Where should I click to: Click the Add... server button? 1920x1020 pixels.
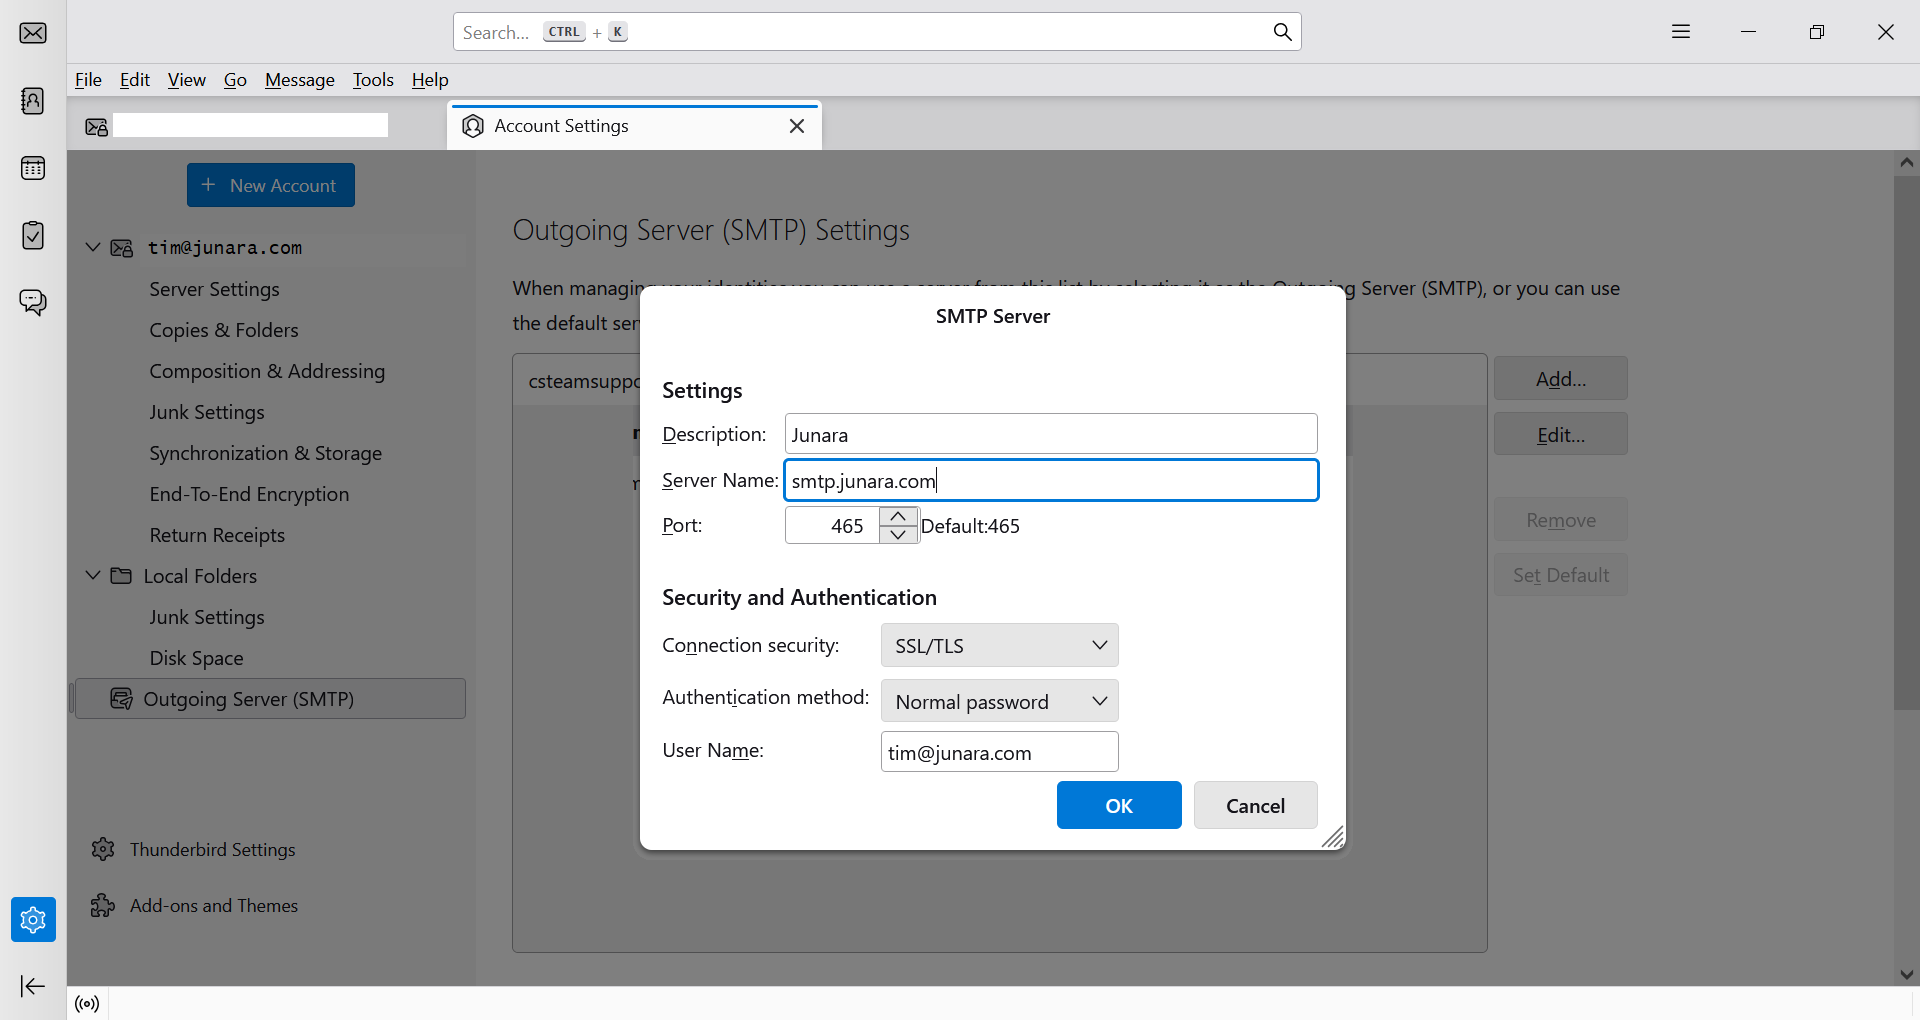[1561, 378]
